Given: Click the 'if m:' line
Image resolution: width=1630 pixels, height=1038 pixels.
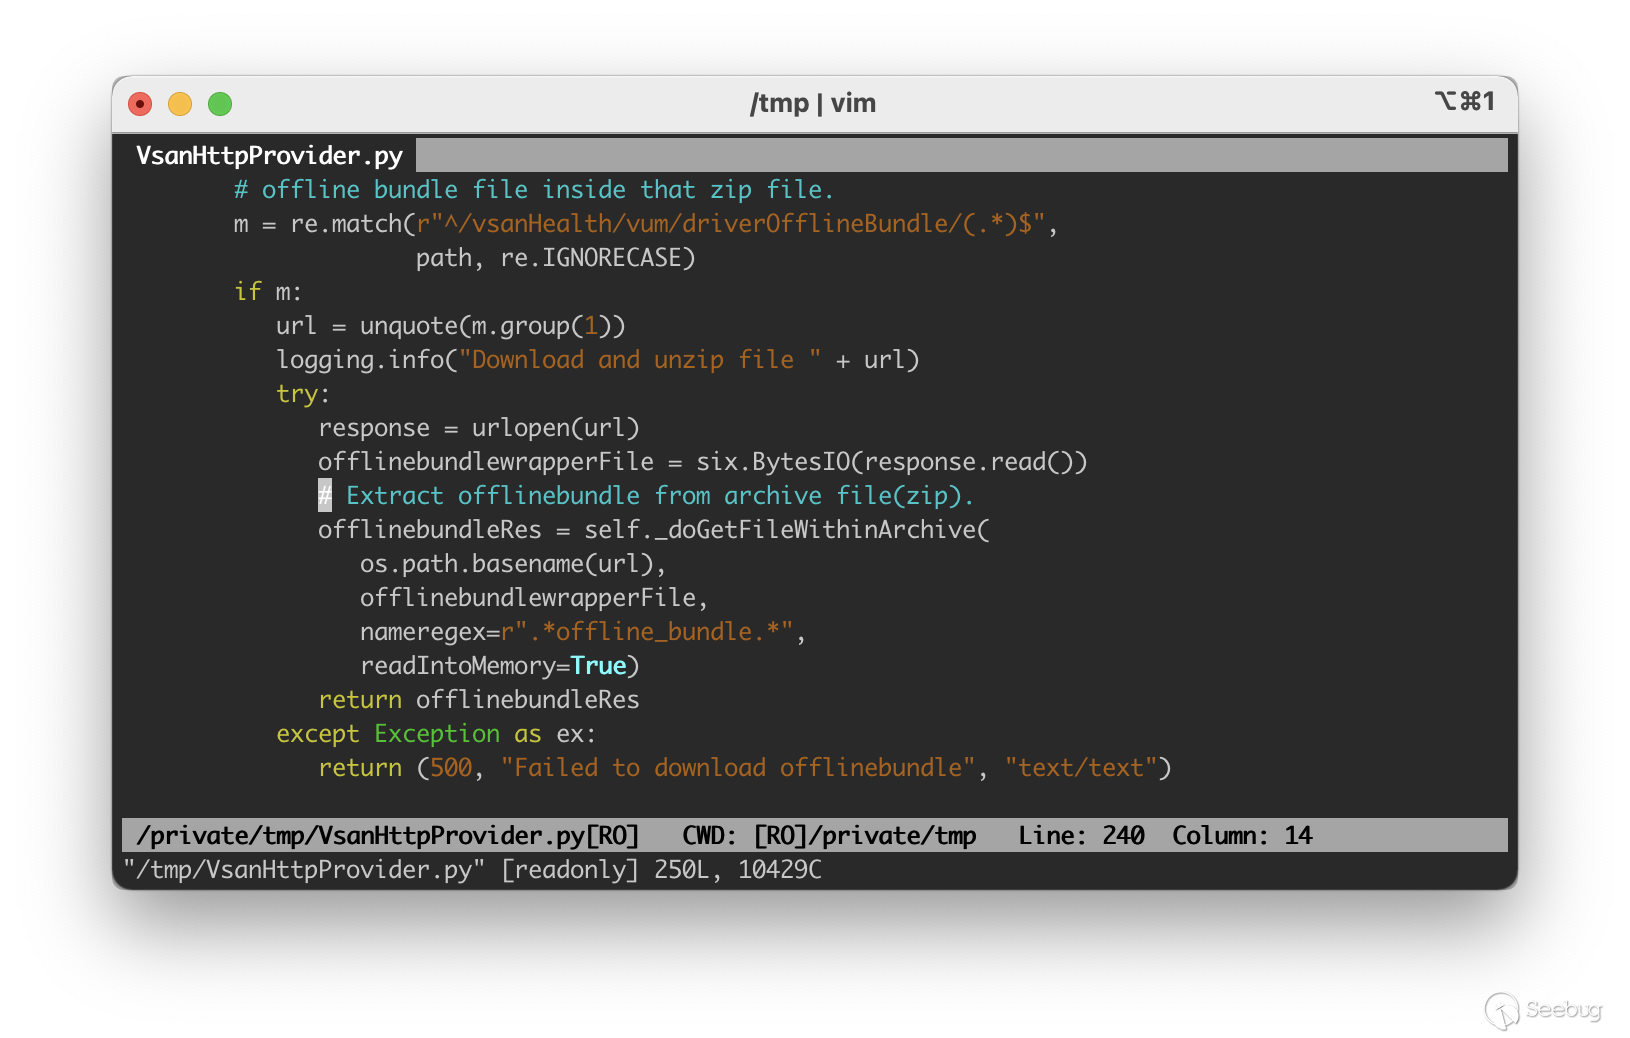Looking at the screenshot, I should point(268,292).
